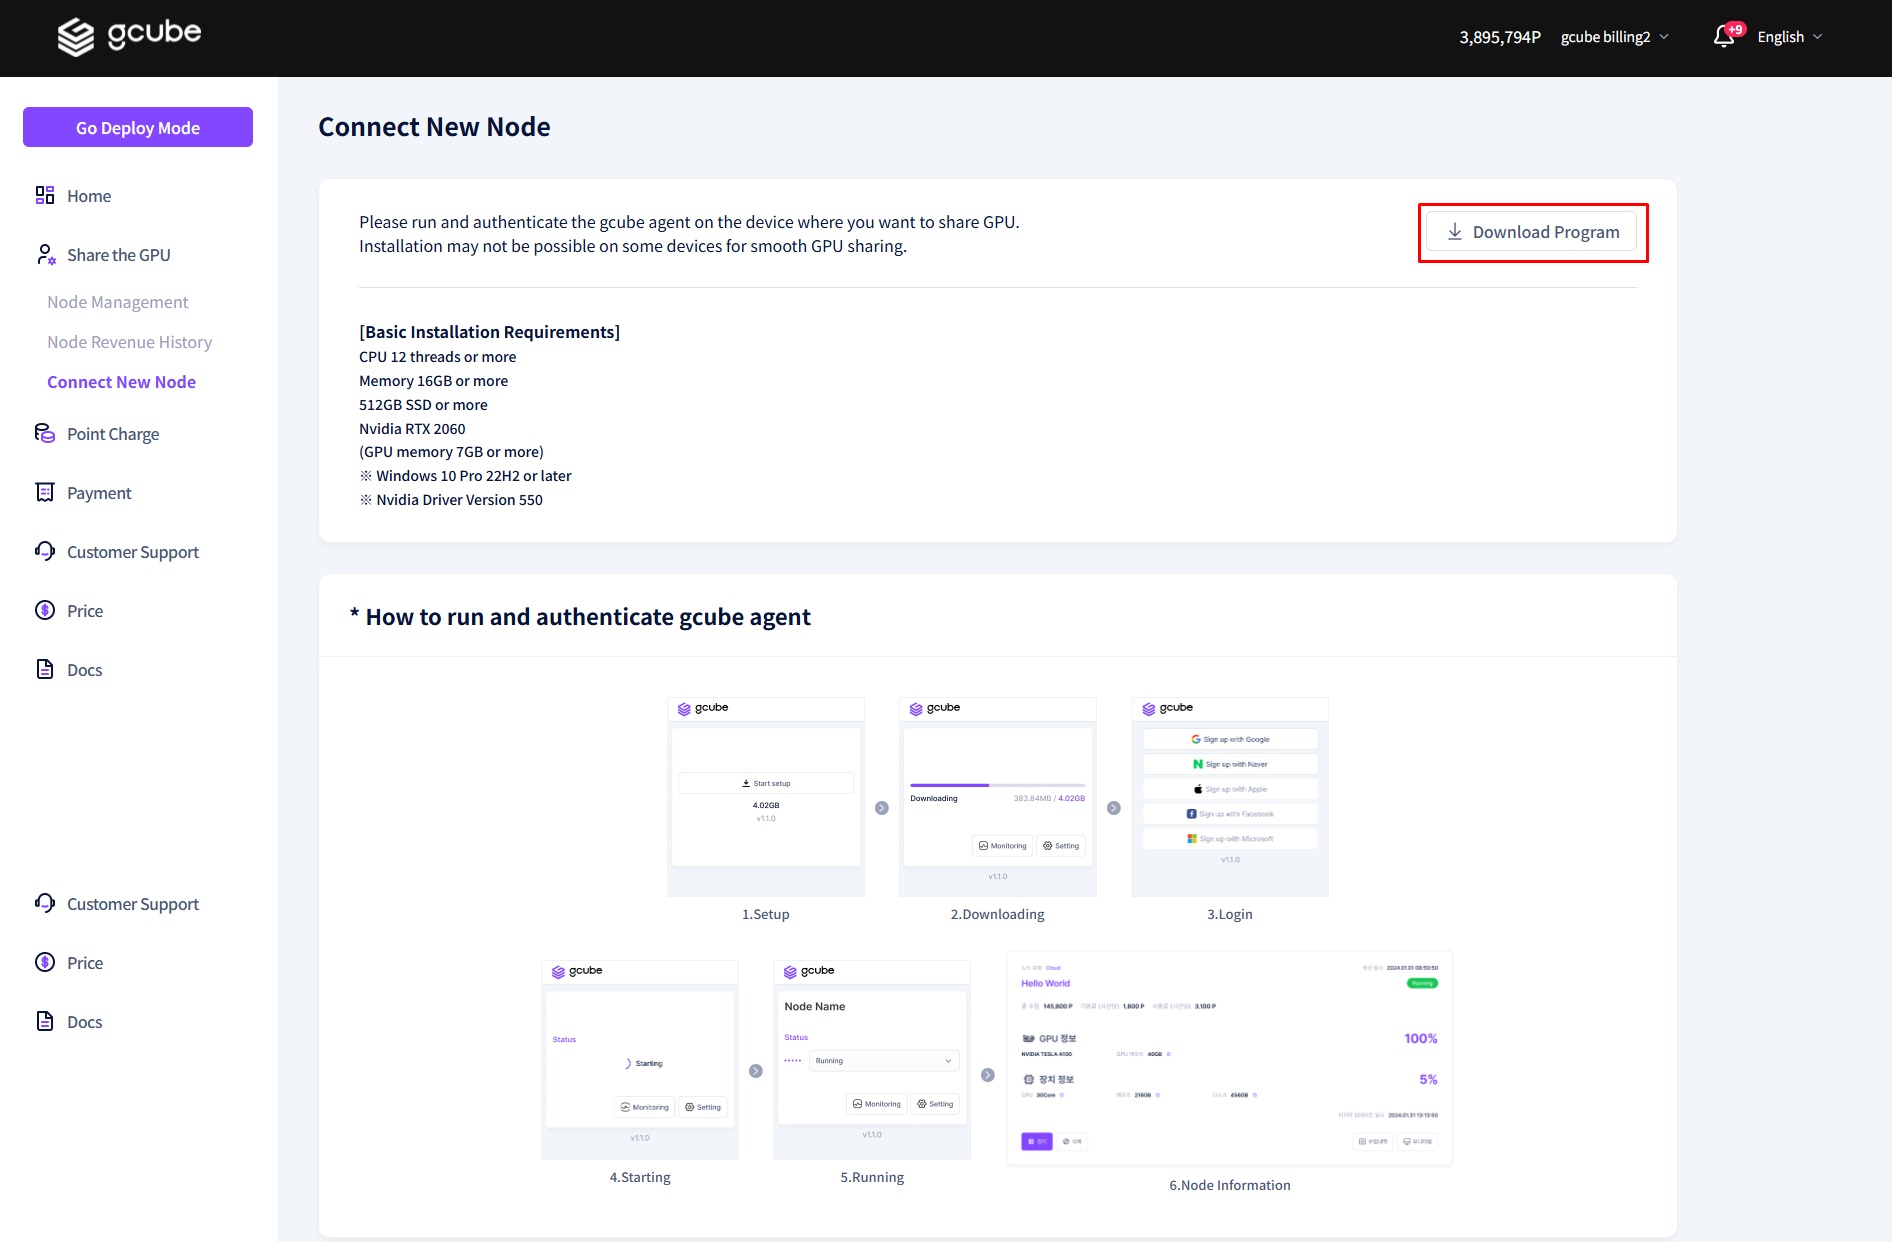Click the lower Docs icon in sidebar

(x=44, y=1021)
